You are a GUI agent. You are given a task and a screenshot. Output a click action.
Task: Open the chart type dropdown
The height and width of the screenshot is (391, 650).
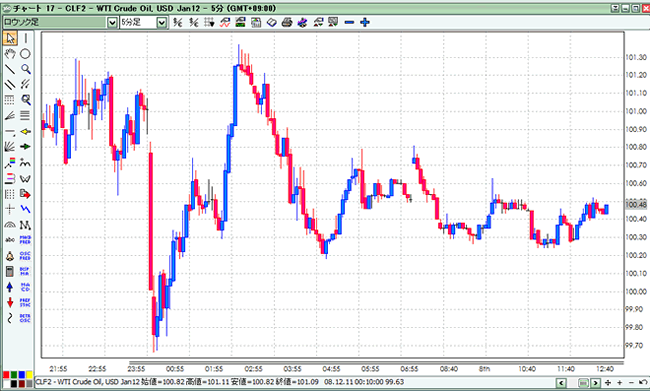(x=112, y=22)
